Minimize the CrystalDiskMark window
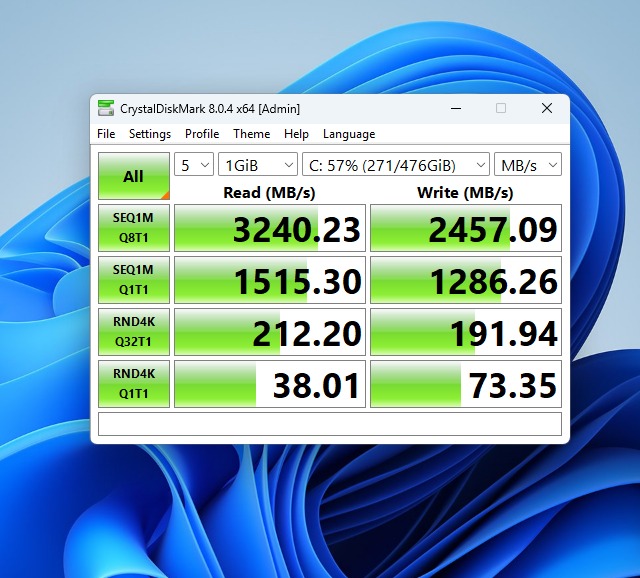The image size is (640, 578). pyautogui.click(x=456, y=108)
